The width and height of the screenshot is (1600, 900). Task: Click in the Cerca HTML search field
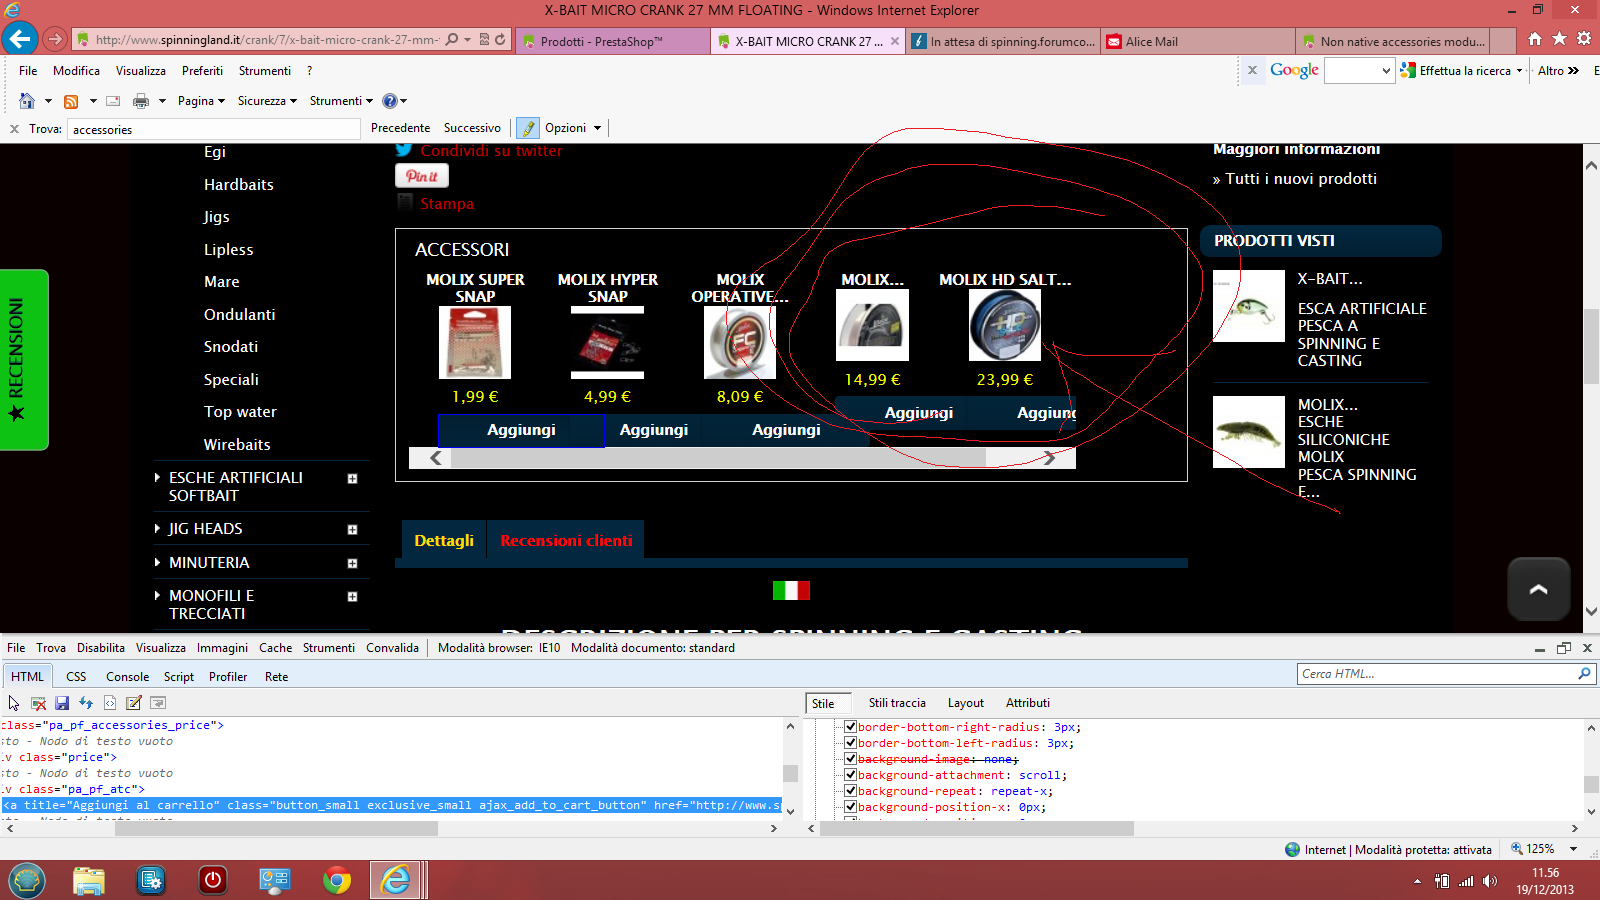click(x=1436, y=674)
